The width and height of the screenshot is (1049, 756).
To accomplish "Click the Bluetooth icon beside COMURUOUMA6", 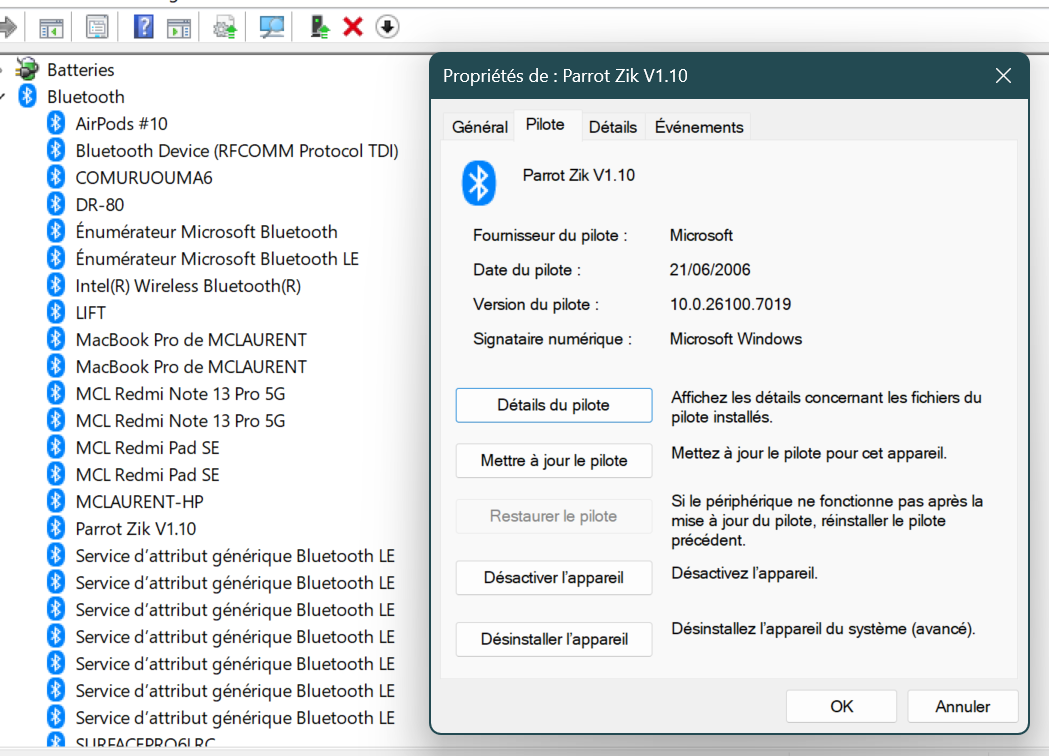I will [56, 177].
